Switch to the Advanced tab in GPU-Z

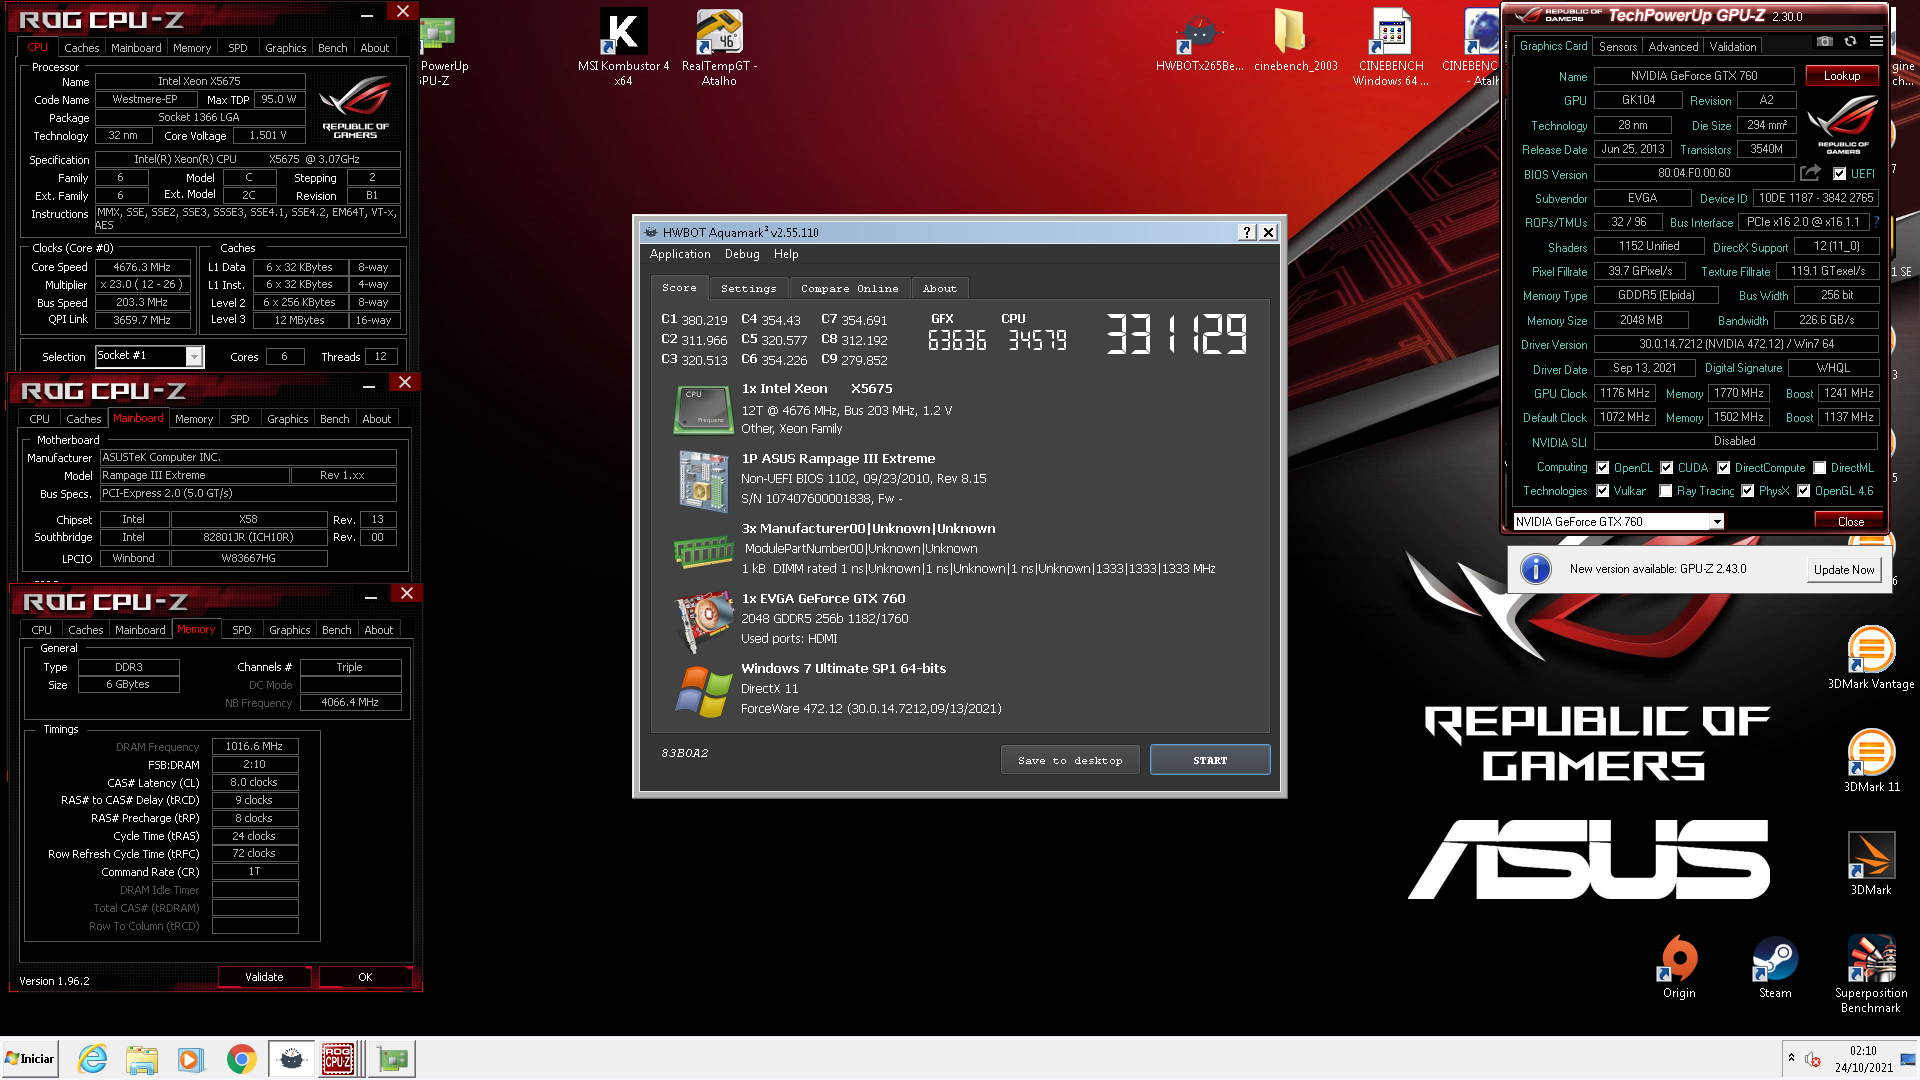[x=1673, y=47]
